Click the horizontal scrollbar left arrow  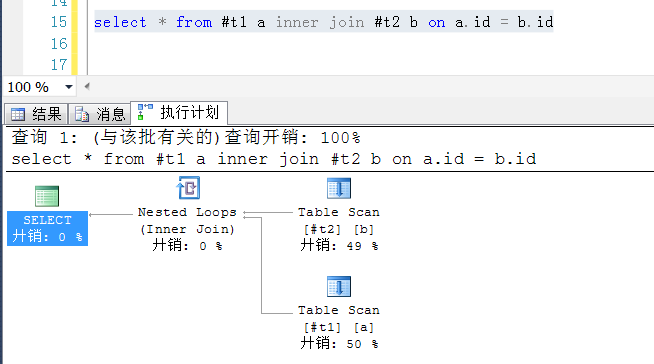tap(87, 87)
